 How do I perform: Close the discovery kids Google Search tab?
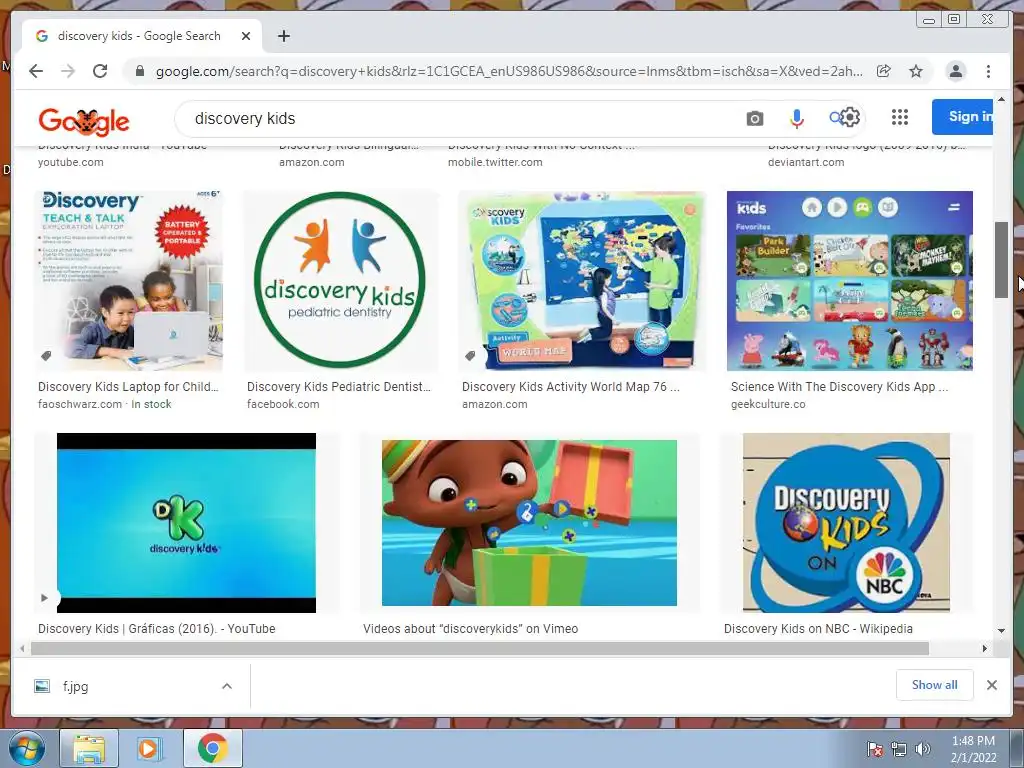tap(246, 36)
